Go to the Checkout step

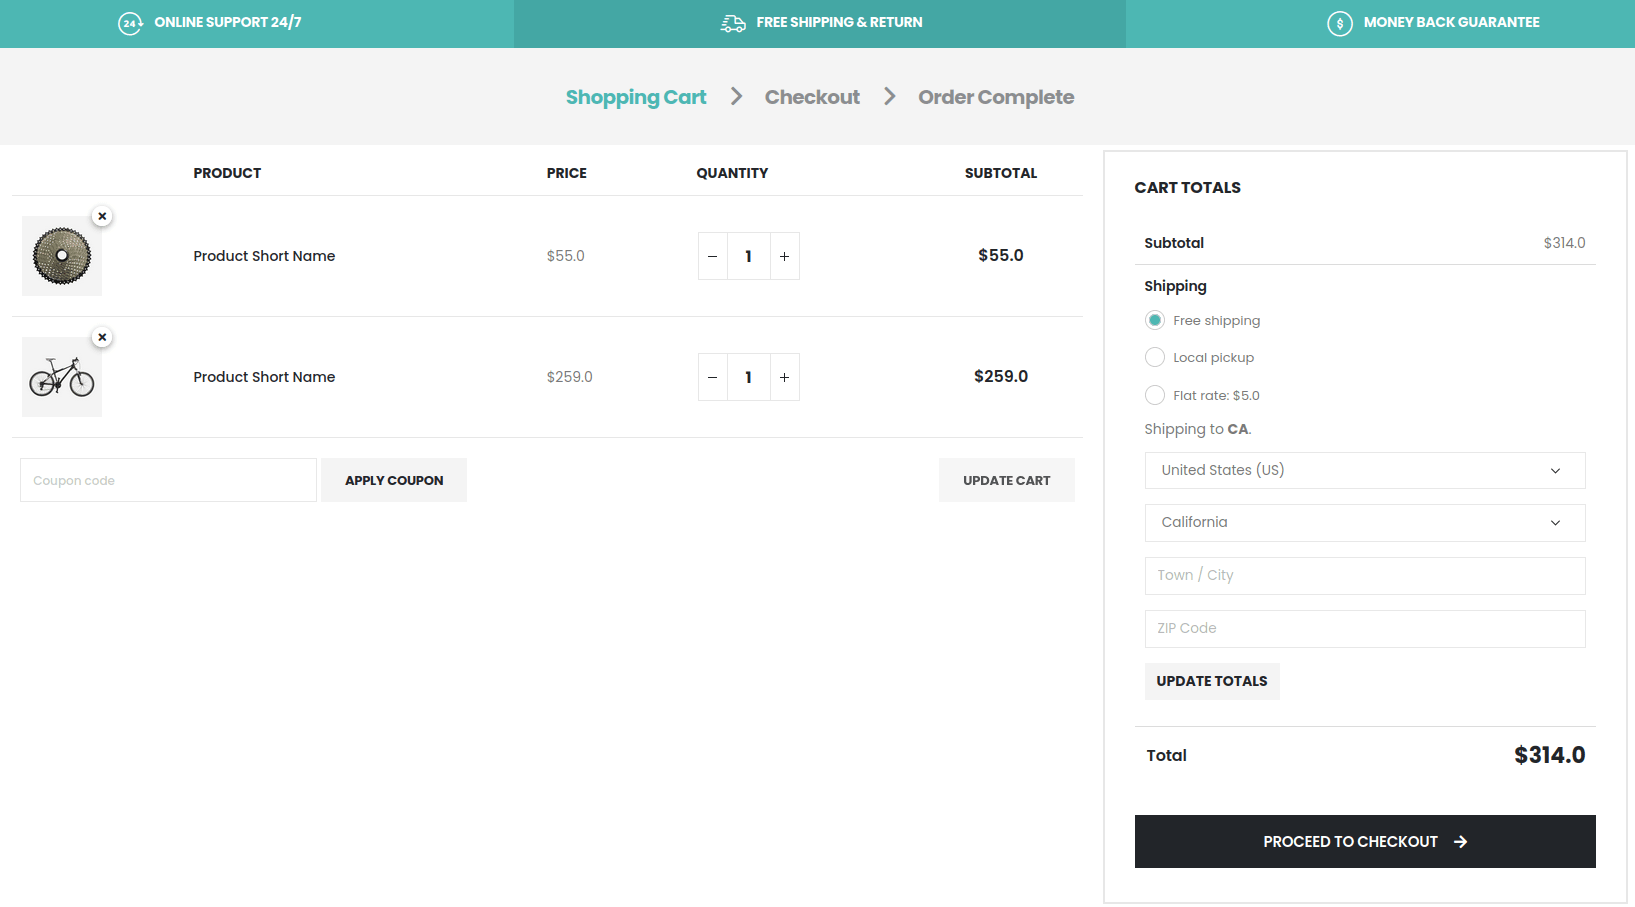pos(812,97)
